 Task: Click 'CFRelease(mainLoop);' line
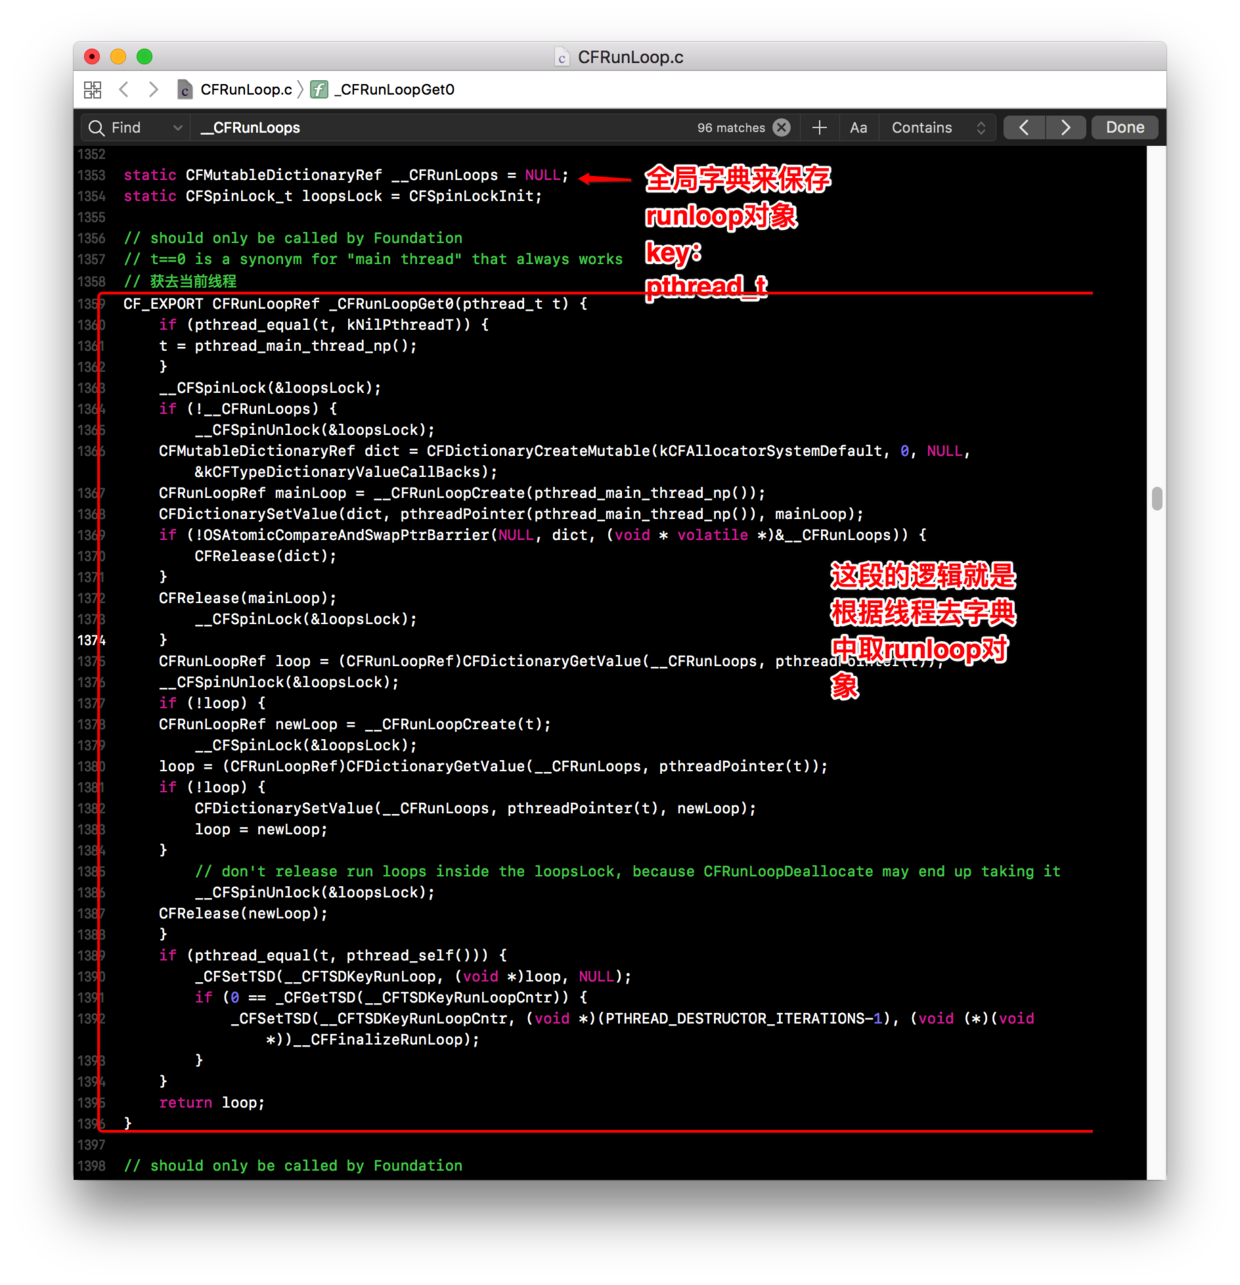248,598
